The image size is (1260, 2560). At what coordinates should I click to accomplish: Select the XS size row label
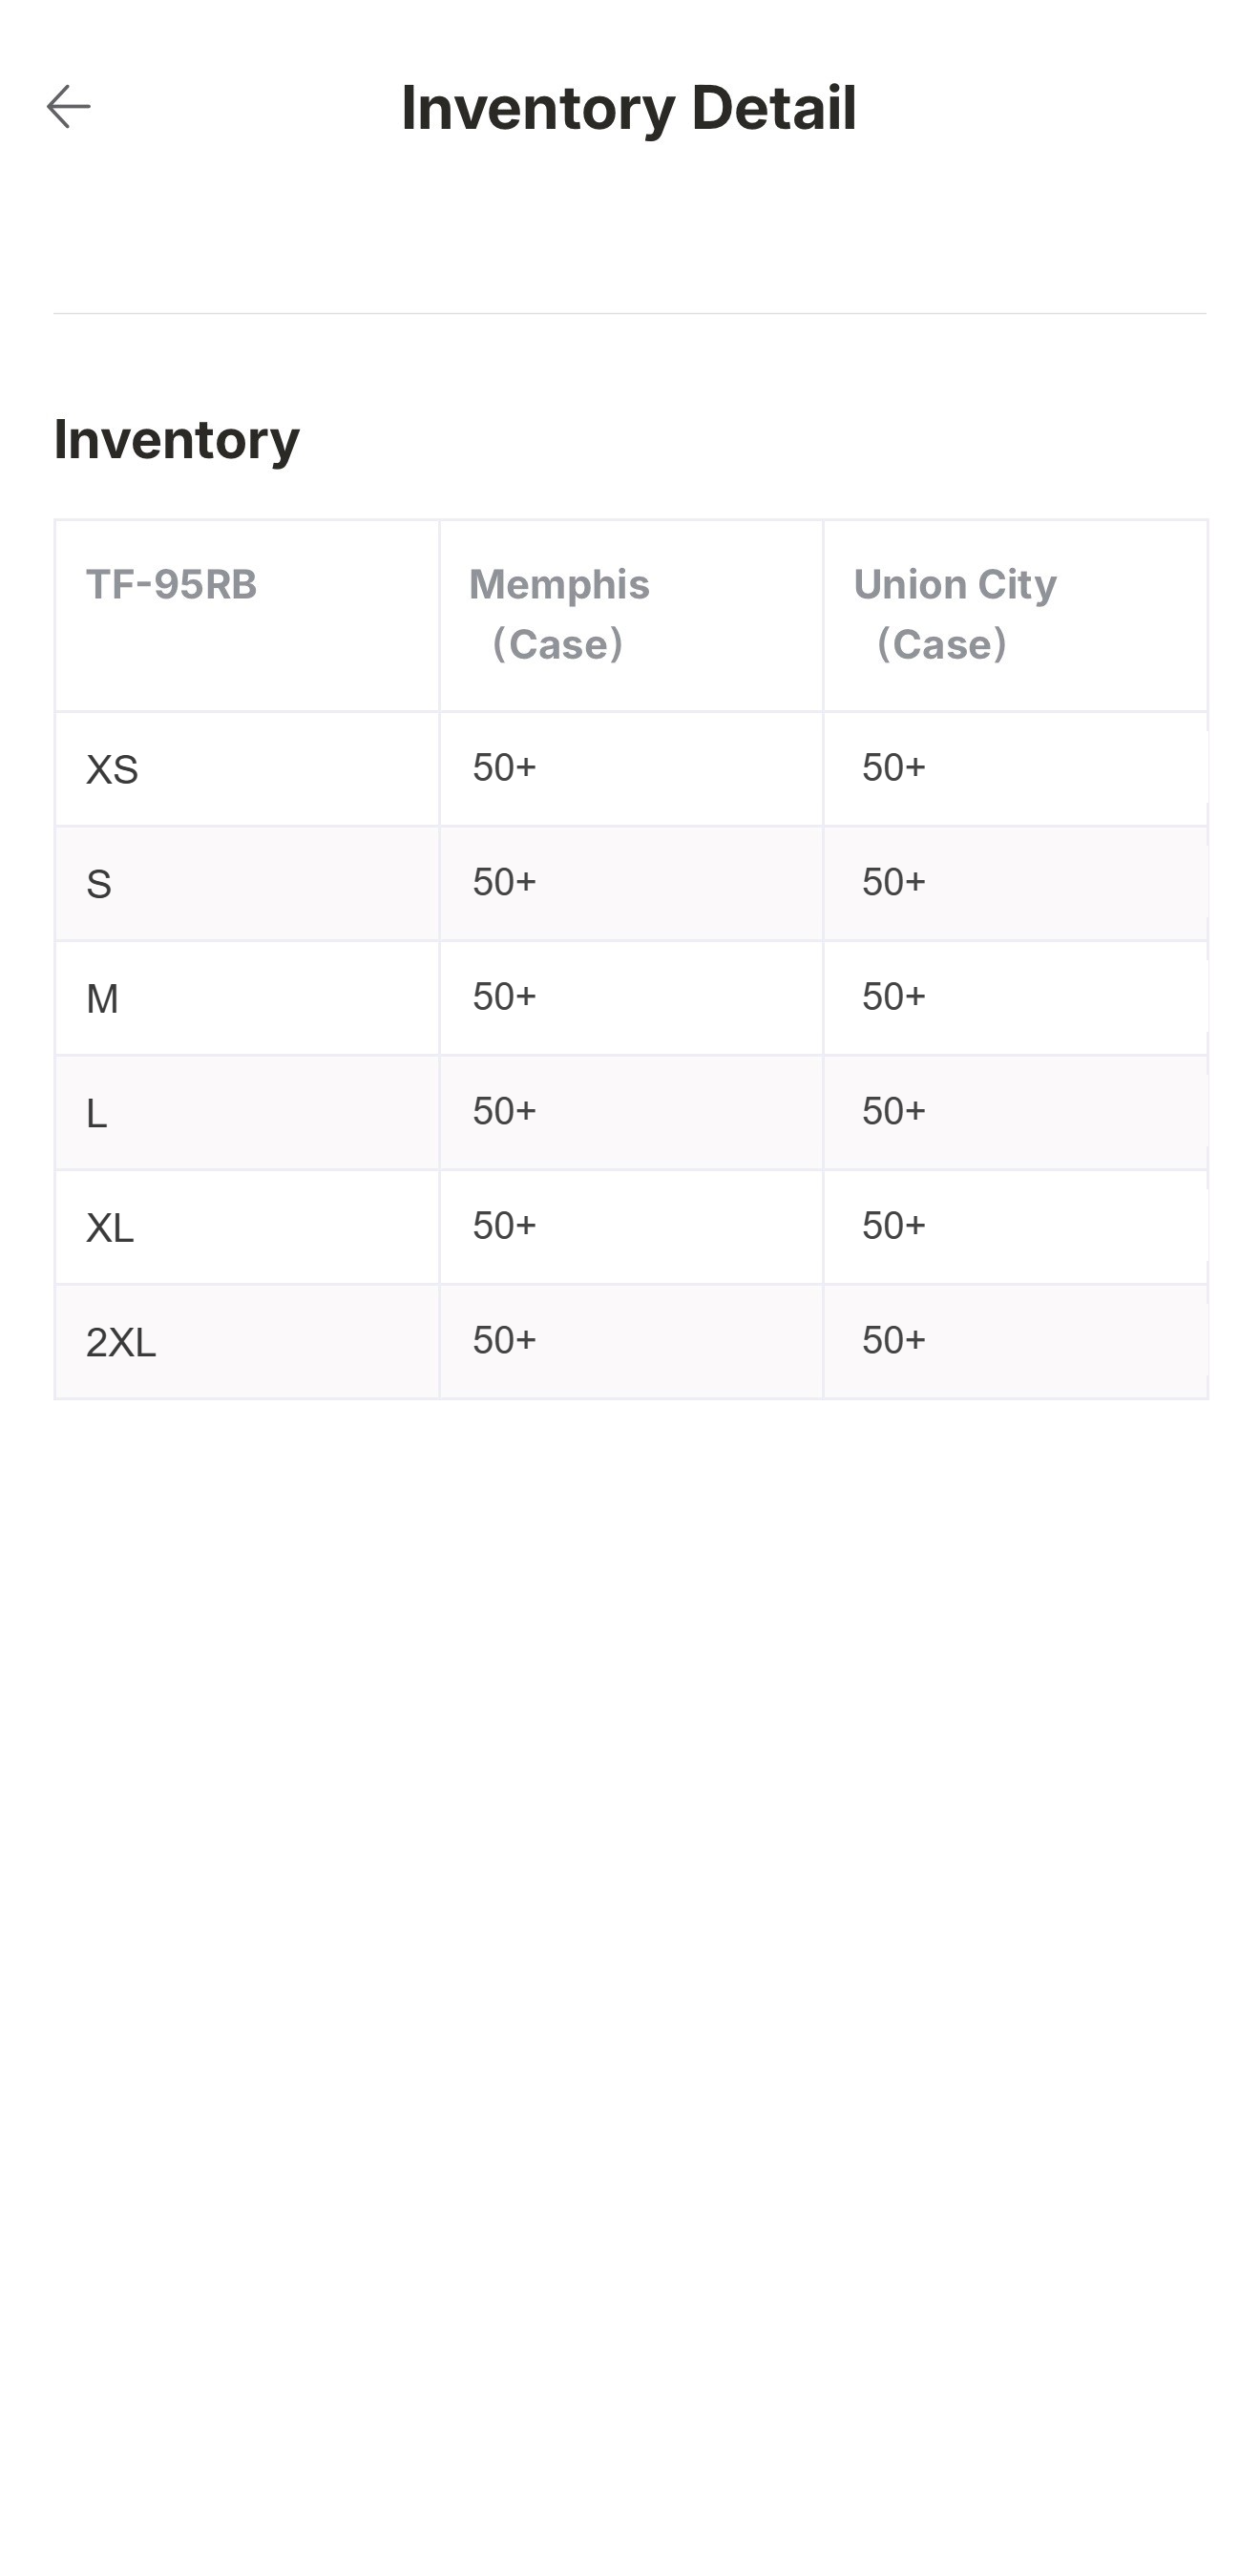pyautogui.click(x=112, y=770)
